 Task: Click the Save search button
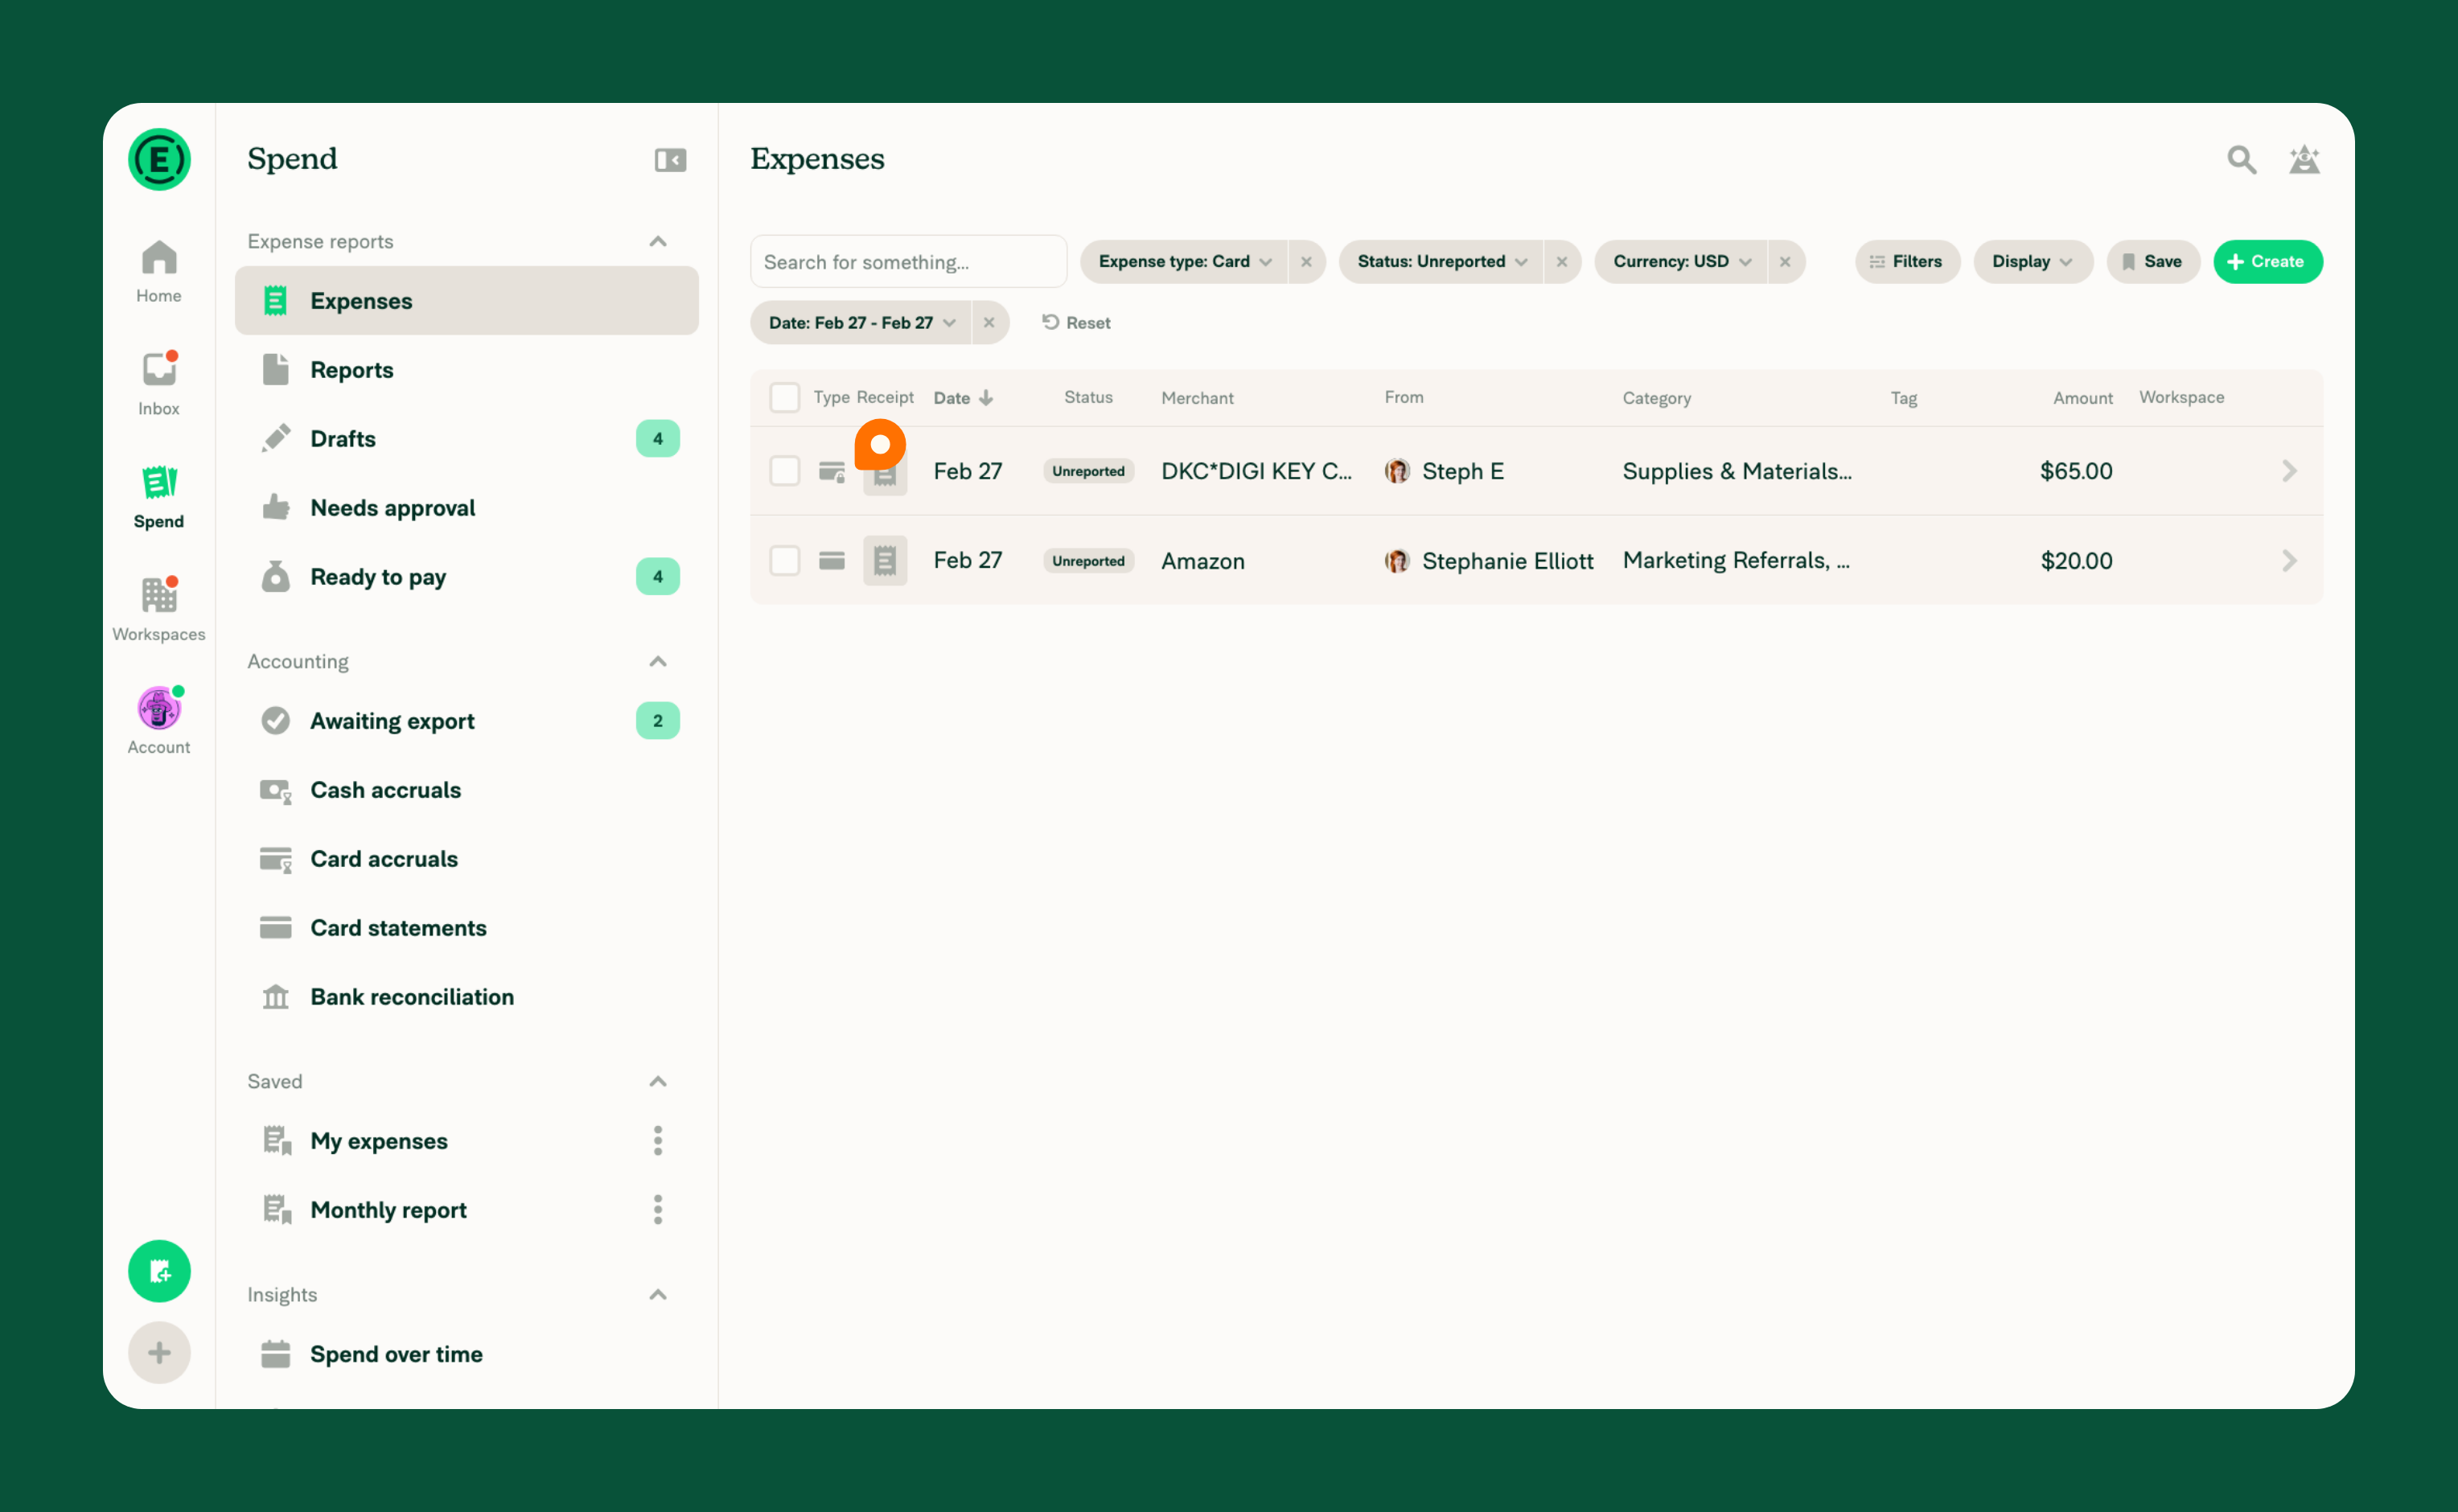click(2153, 262)
